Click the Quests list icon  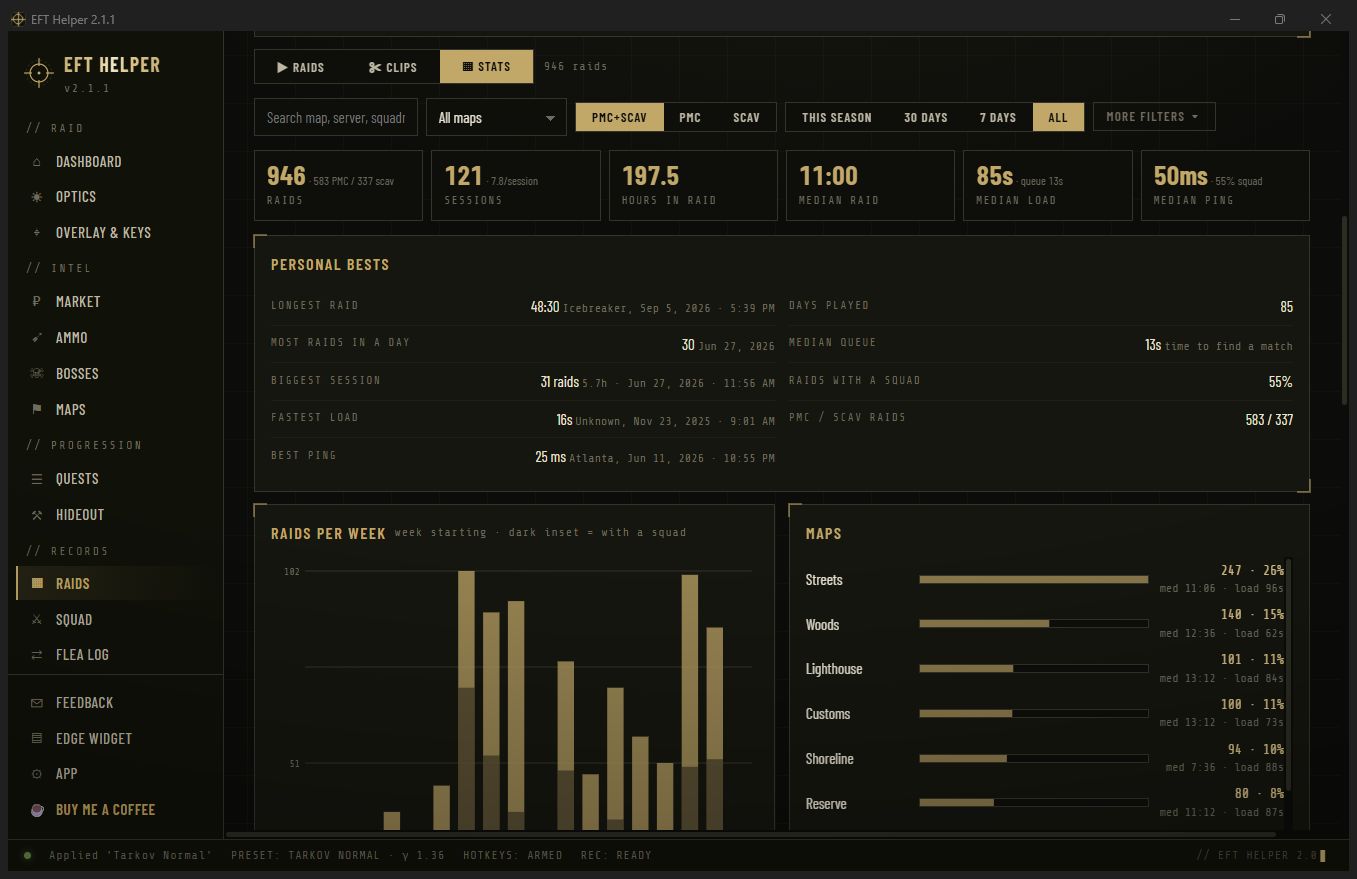[x=37, y=479]
